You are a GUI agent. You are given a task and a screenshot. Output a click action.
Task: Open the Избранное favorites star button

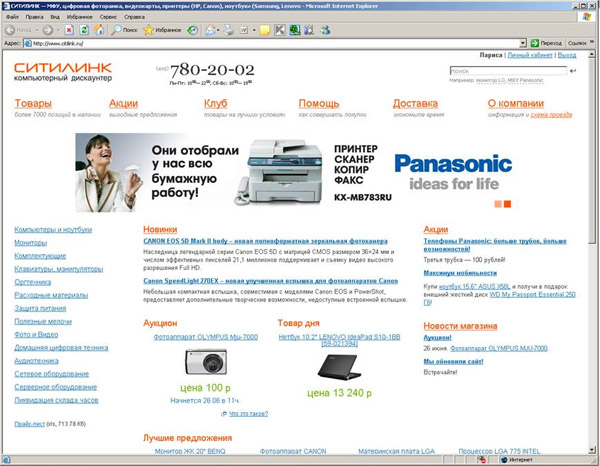(x=162, y=30)
